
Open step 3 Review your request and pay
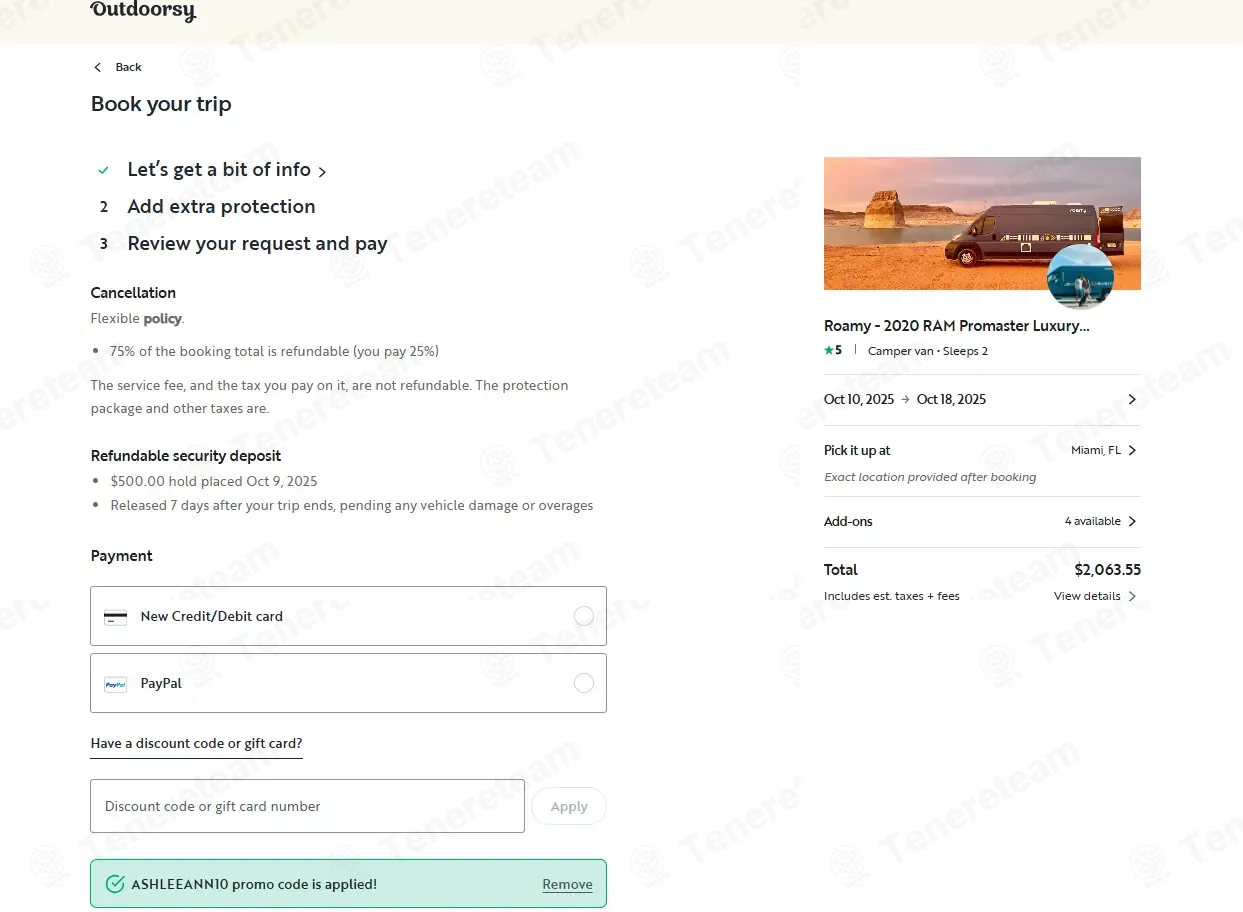click(x=257, y=244)
